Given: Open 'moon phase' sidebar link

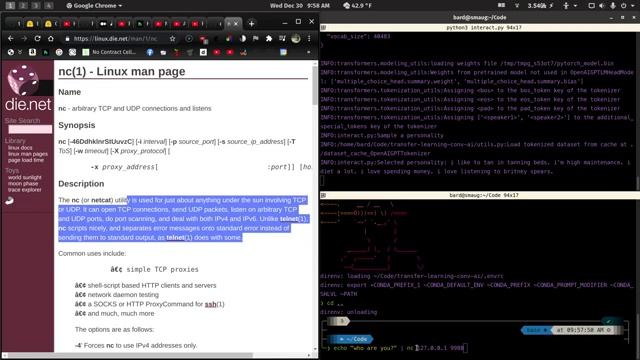Looking at the screenshot, I should [23, 184].
